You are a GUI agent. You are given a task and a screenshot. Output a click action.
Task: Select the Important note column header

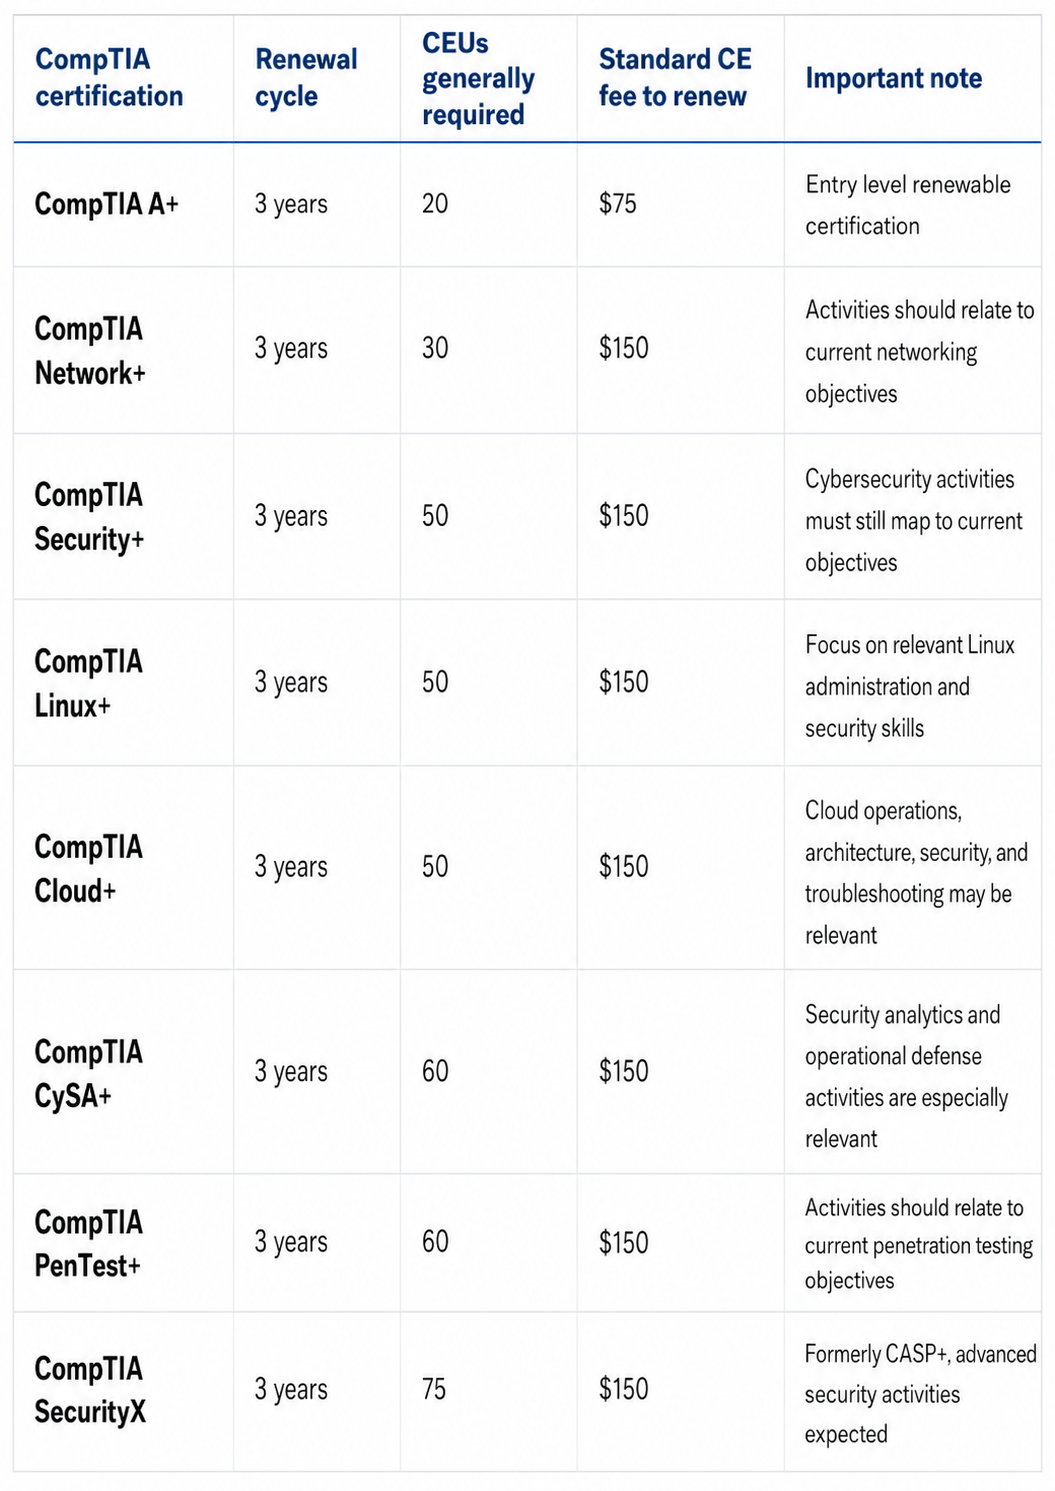tap(893, 78)
